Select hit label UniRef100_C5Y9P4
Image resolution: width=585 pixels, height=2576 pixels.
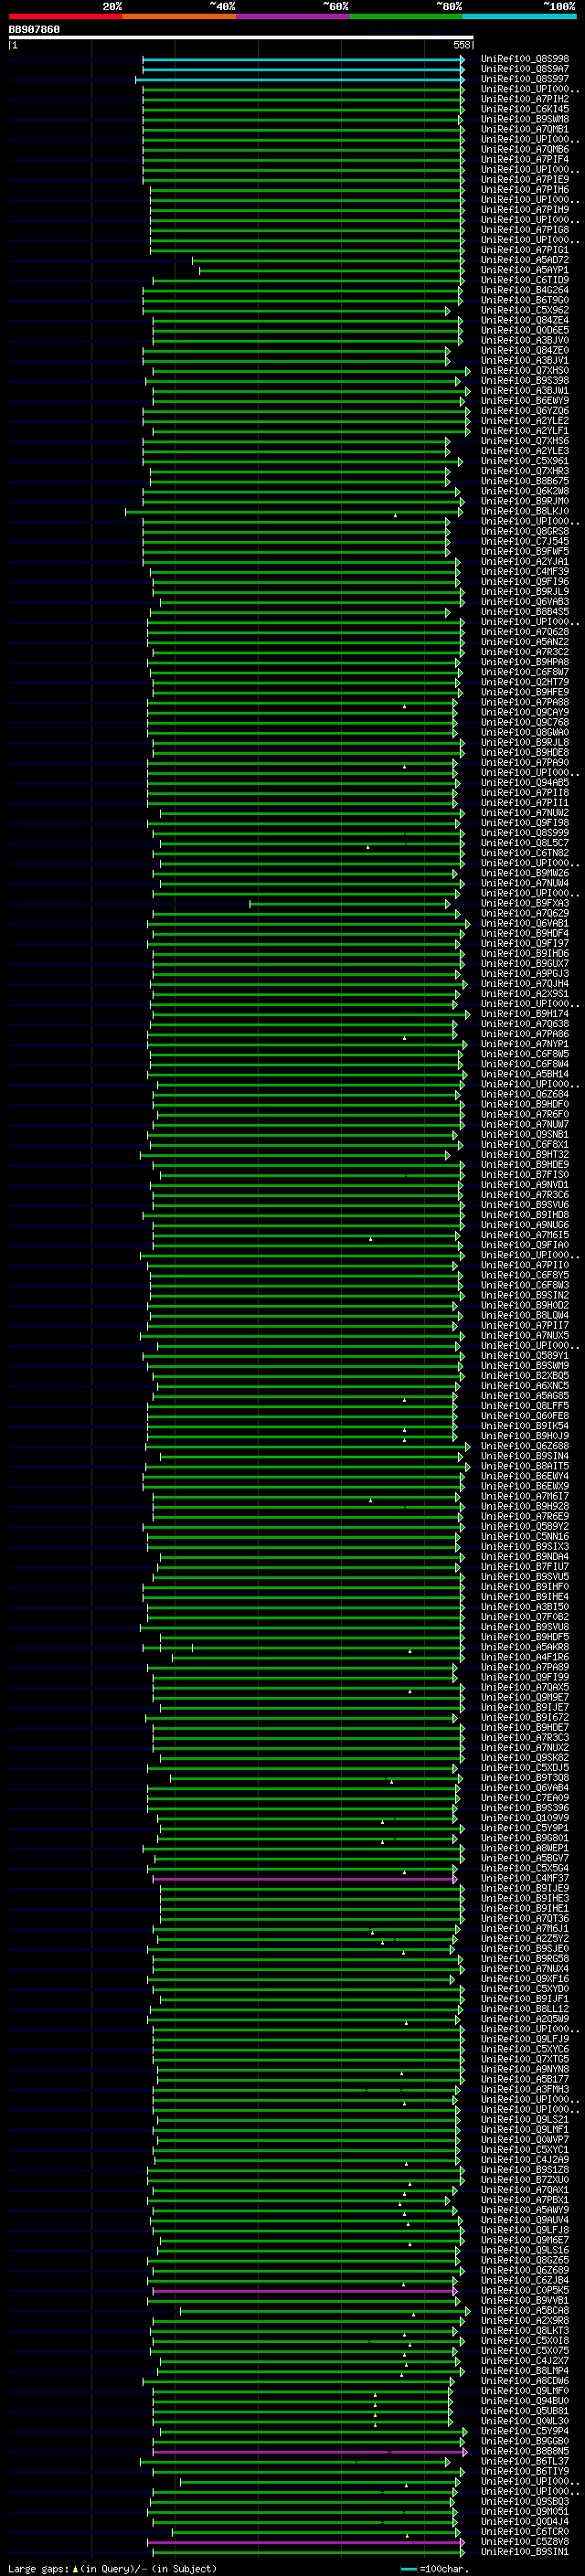click(525, 2431)
